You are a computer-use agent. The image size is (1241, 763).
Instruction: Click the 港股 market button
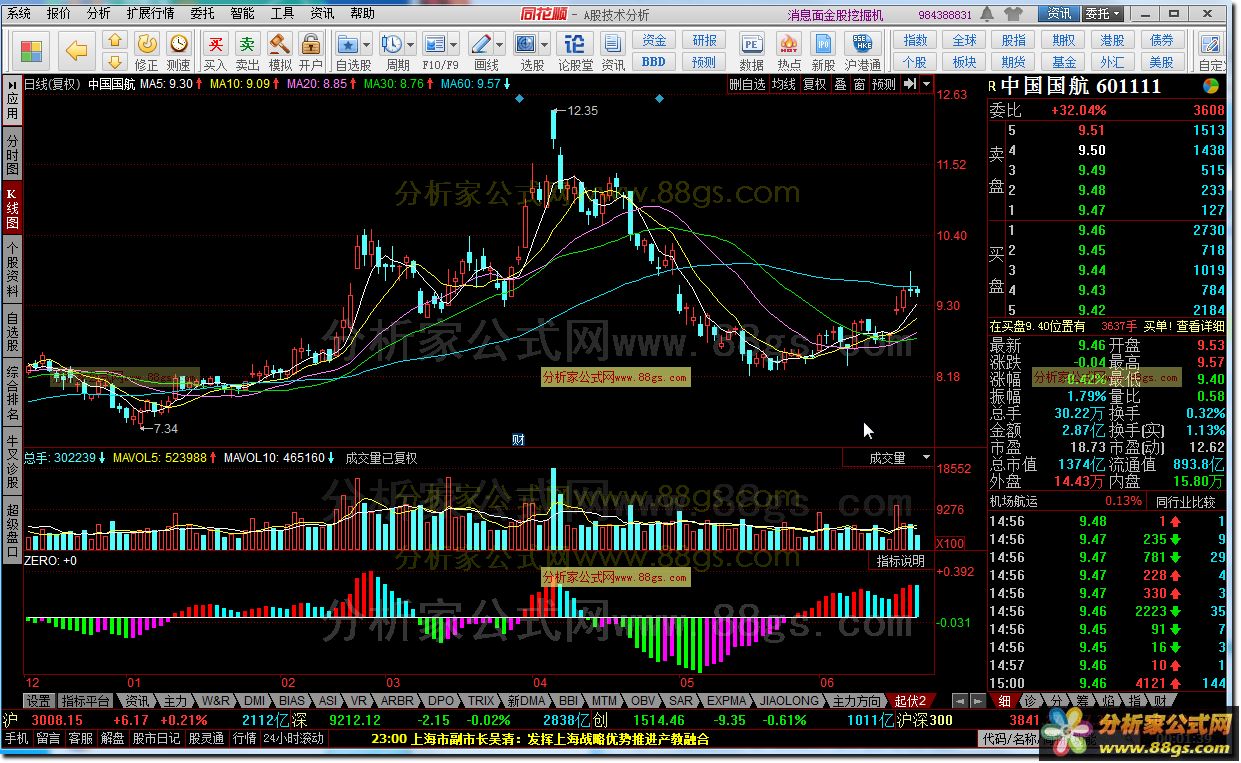tap(1112, 40)
